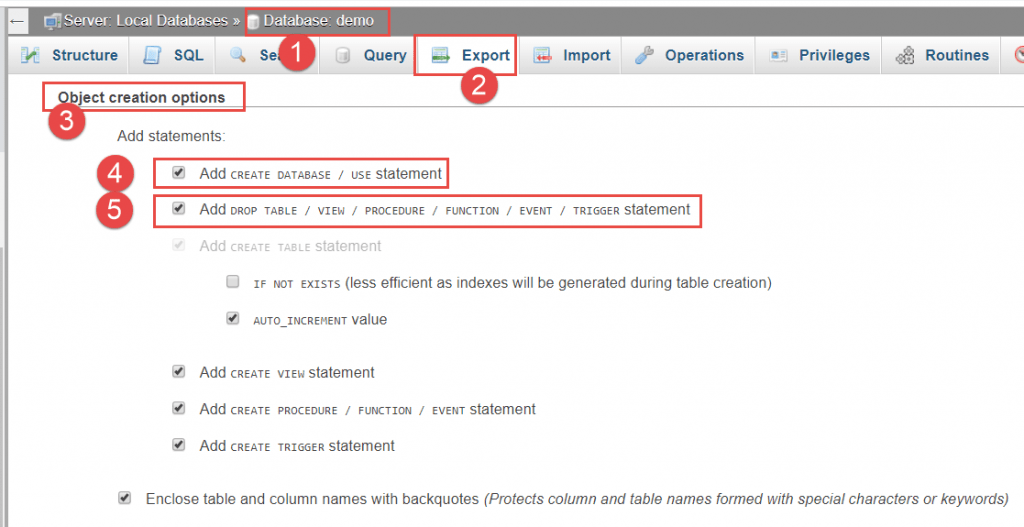Click the Import tab icon

[x=542, y=55]
